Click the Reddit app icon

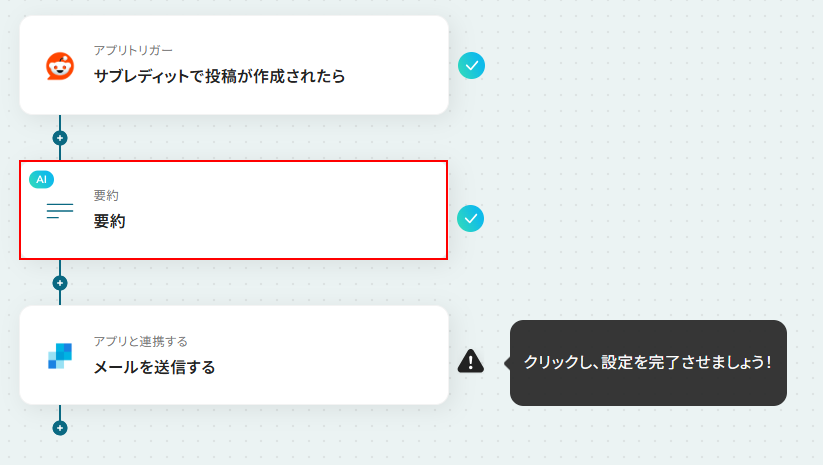[x=60, y=66]
